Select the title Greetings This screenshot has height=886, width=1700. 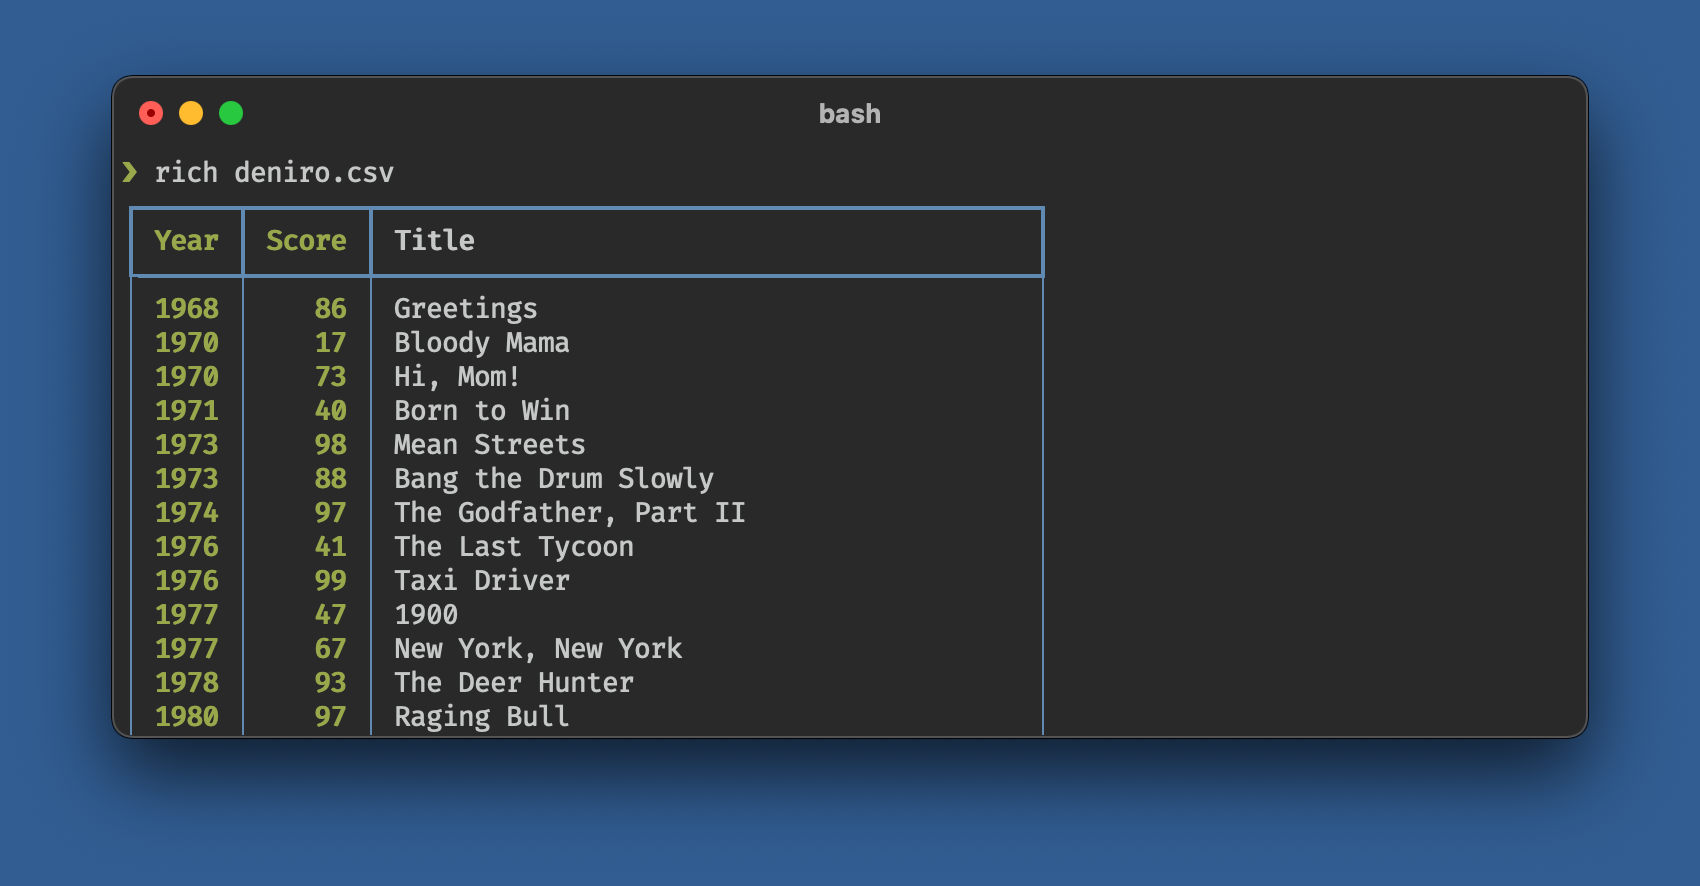[466, 309]
